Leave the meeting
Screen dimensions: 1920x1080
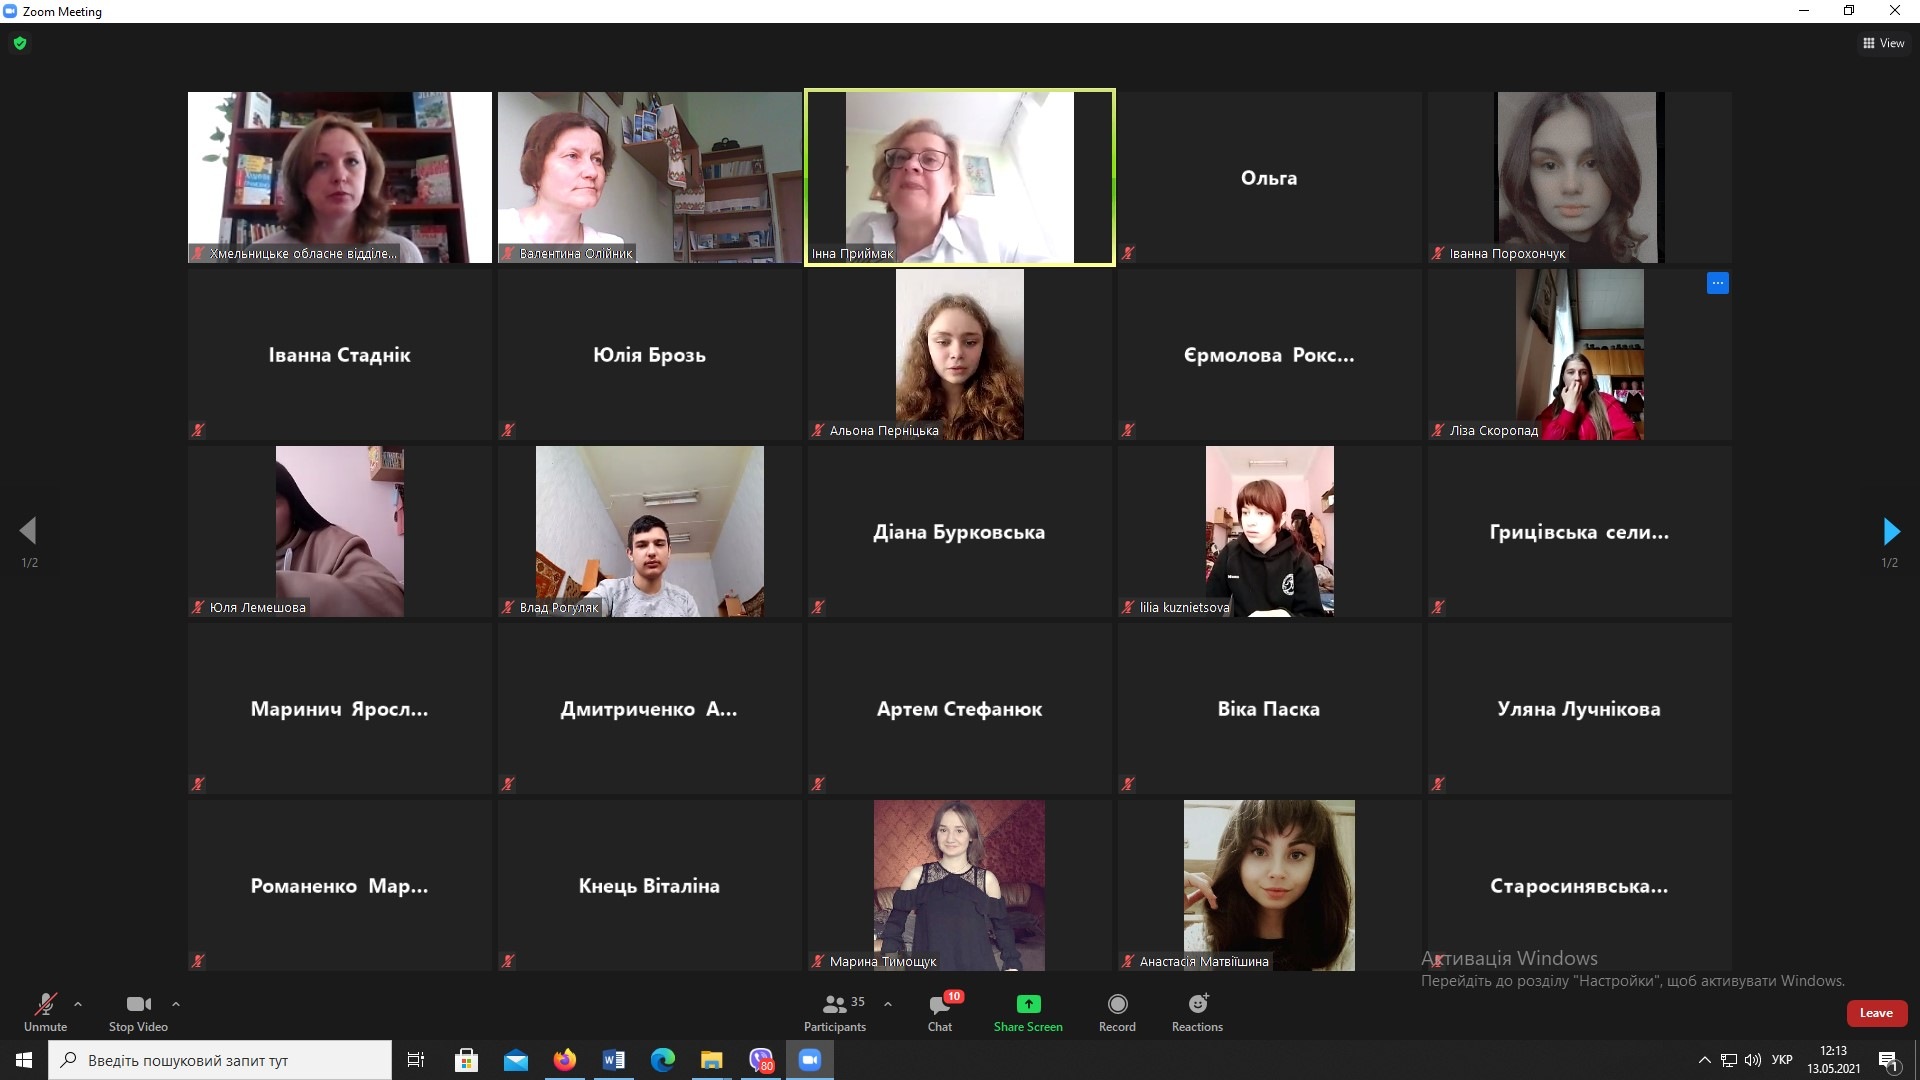pos(1875,1013)
